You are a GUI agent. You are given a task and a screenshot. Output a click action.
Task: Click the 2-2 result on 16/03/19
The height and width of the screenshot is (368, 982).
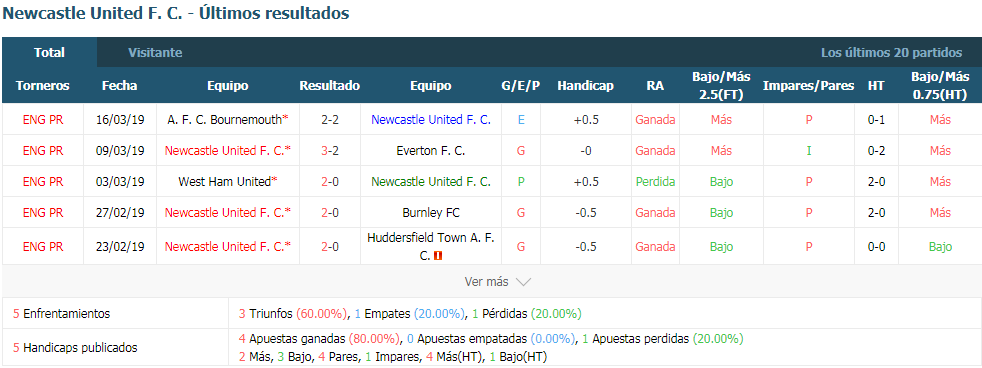pyautogui.click(x=329, y=120)
